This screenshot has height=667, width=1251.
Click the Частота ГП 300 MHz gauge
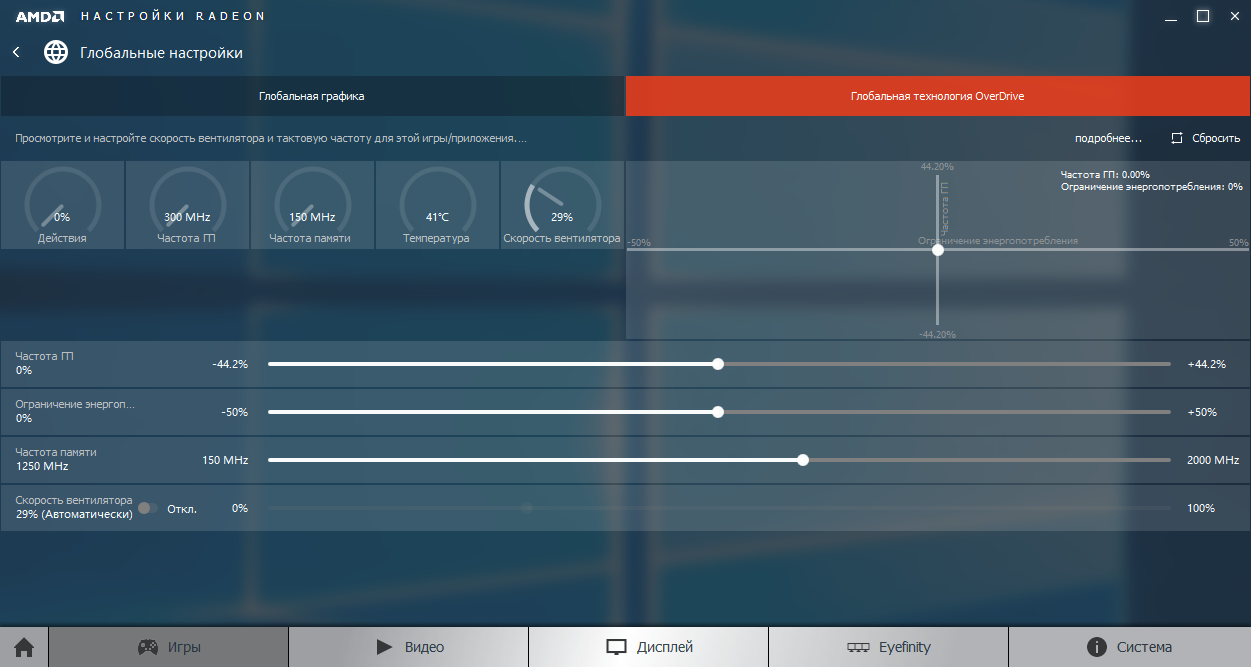(187, 205)
